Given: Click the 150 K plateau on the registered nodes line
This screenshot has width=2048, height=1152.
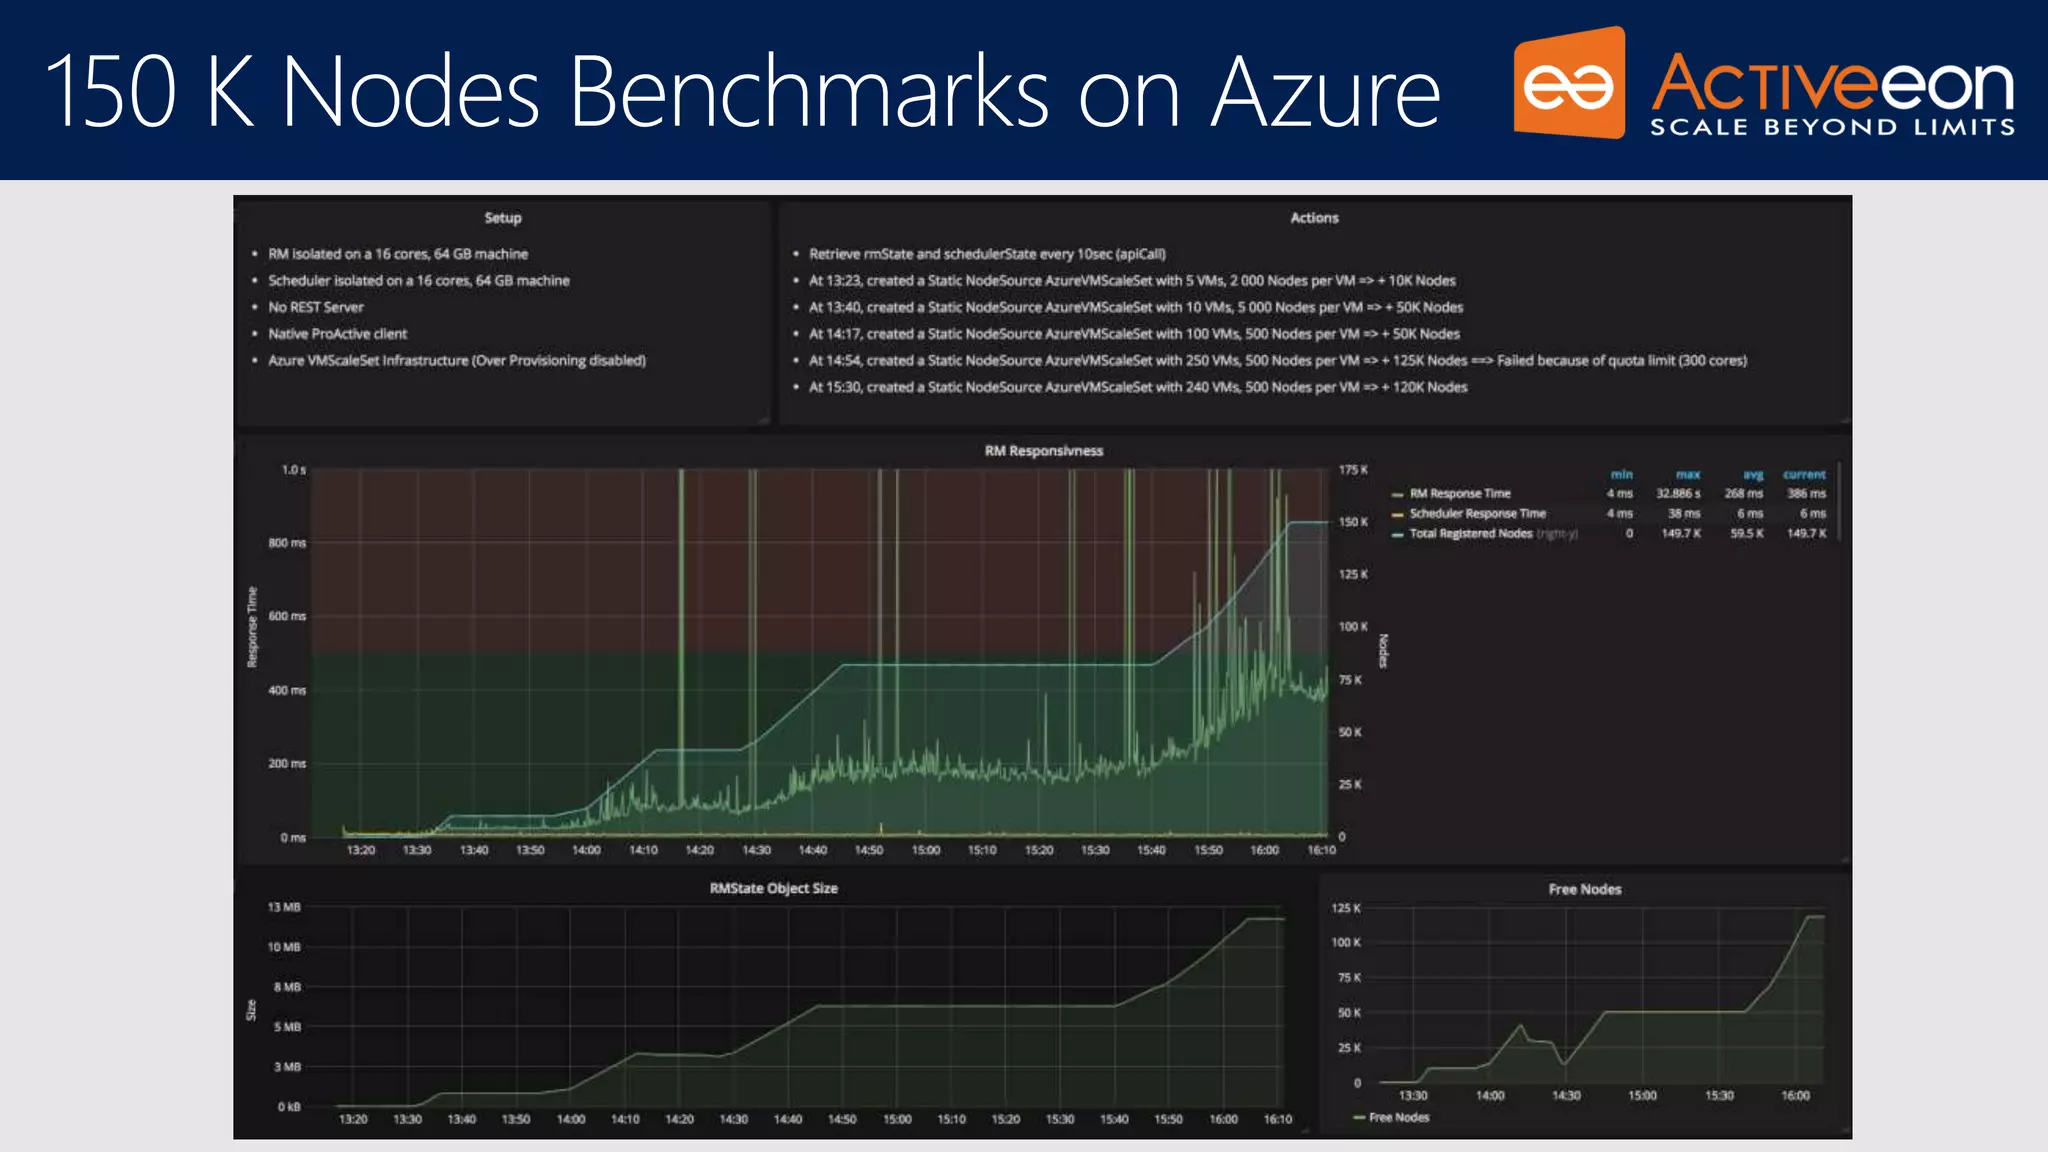Looking at the screenshot, I should coord(1308,522).
